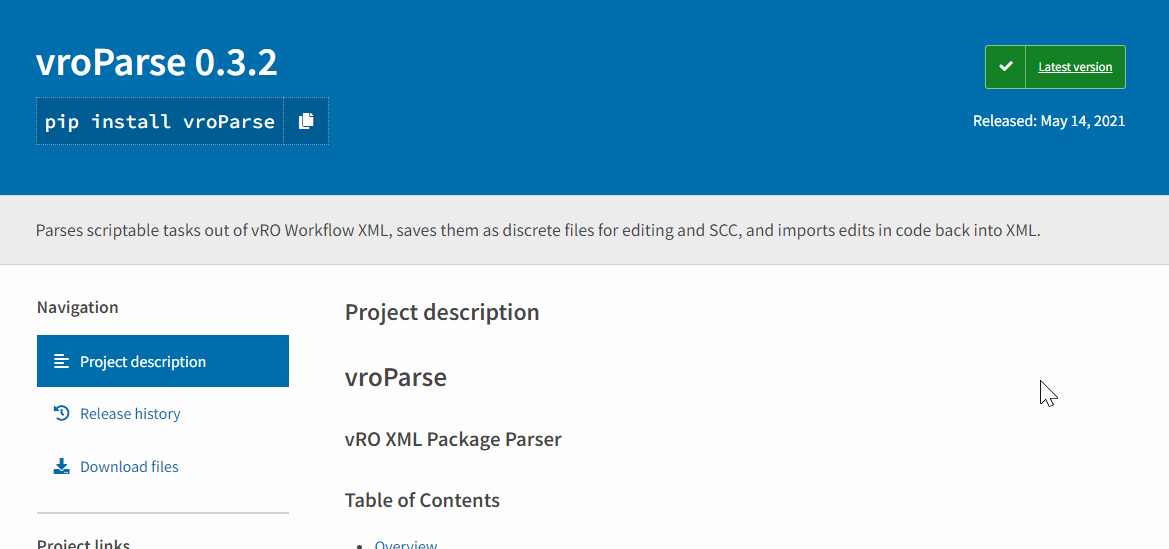Click the 'vRO XML Package Parser' subheading
The width and height of the screenshot is (1169, 549).
coord(453,439)
